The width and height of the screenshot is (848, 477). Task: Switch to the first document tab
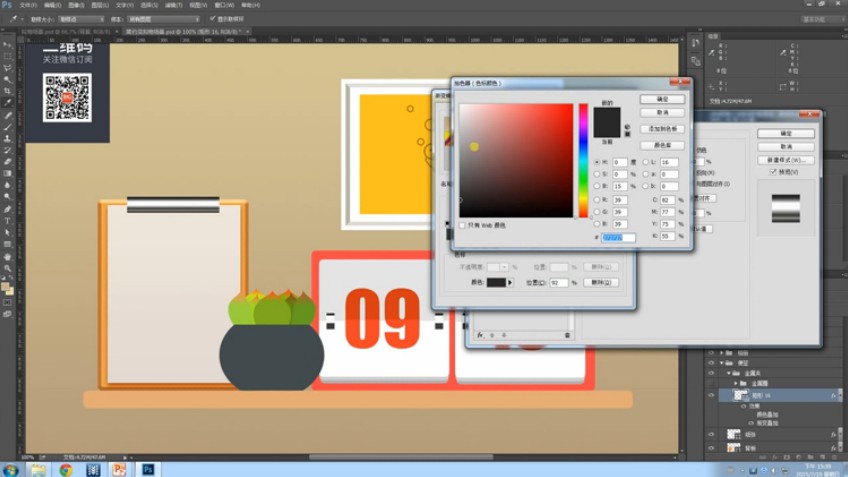[65, 32]
